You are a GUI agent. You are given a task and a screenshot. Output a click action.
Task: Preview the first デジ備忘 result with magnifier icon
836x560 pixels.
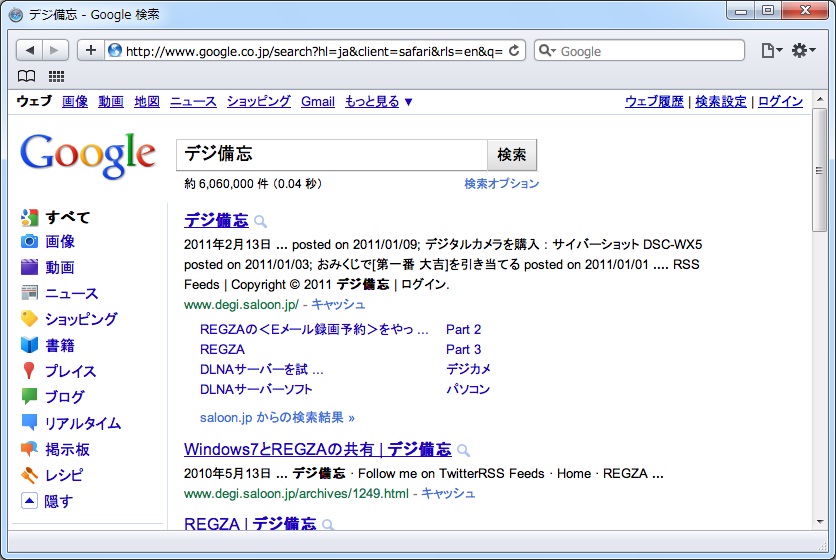pos(260,221)
